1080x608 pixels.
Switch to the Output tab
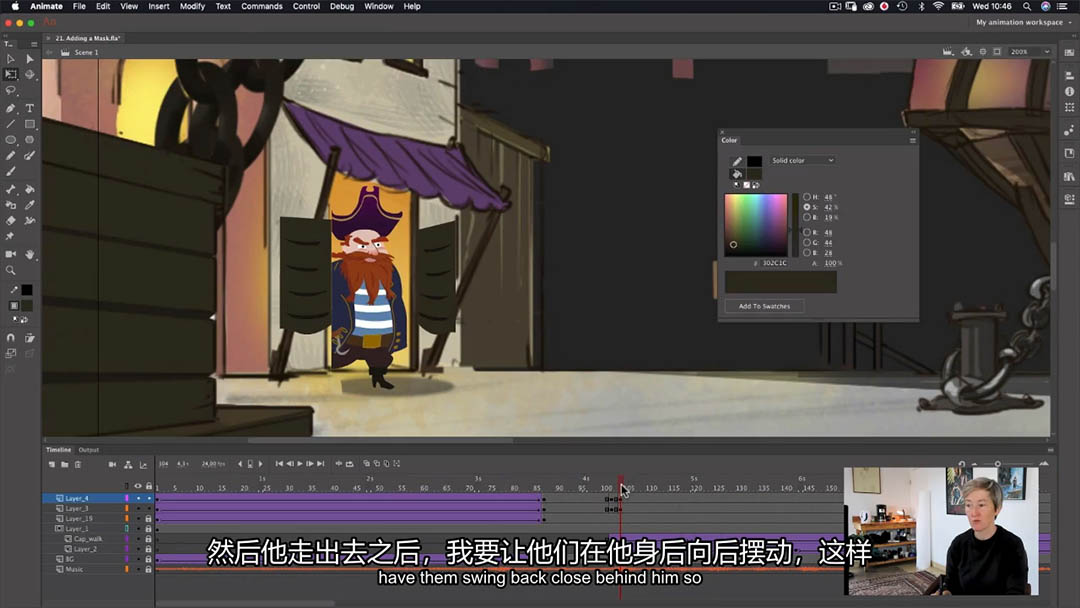pos(88,450)
